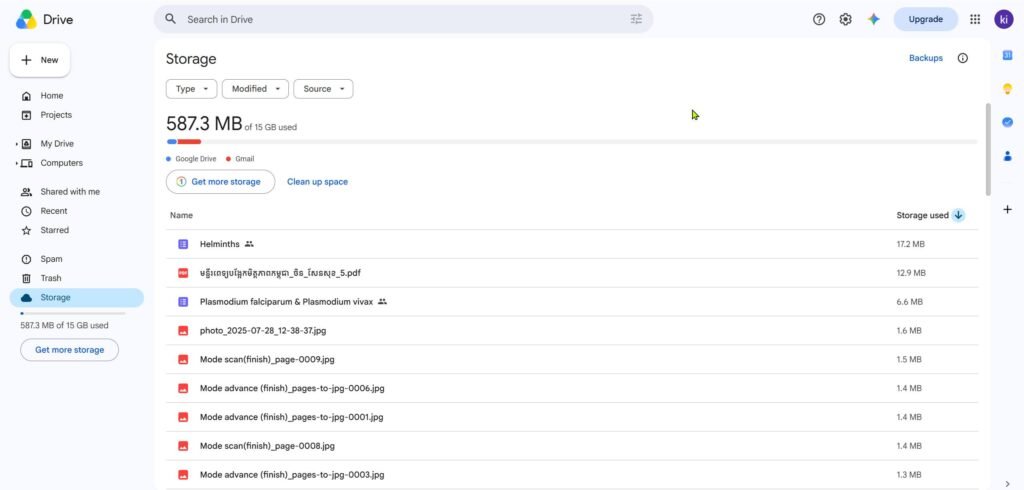
Task: Expand the Computers tree
Action: 16,163
